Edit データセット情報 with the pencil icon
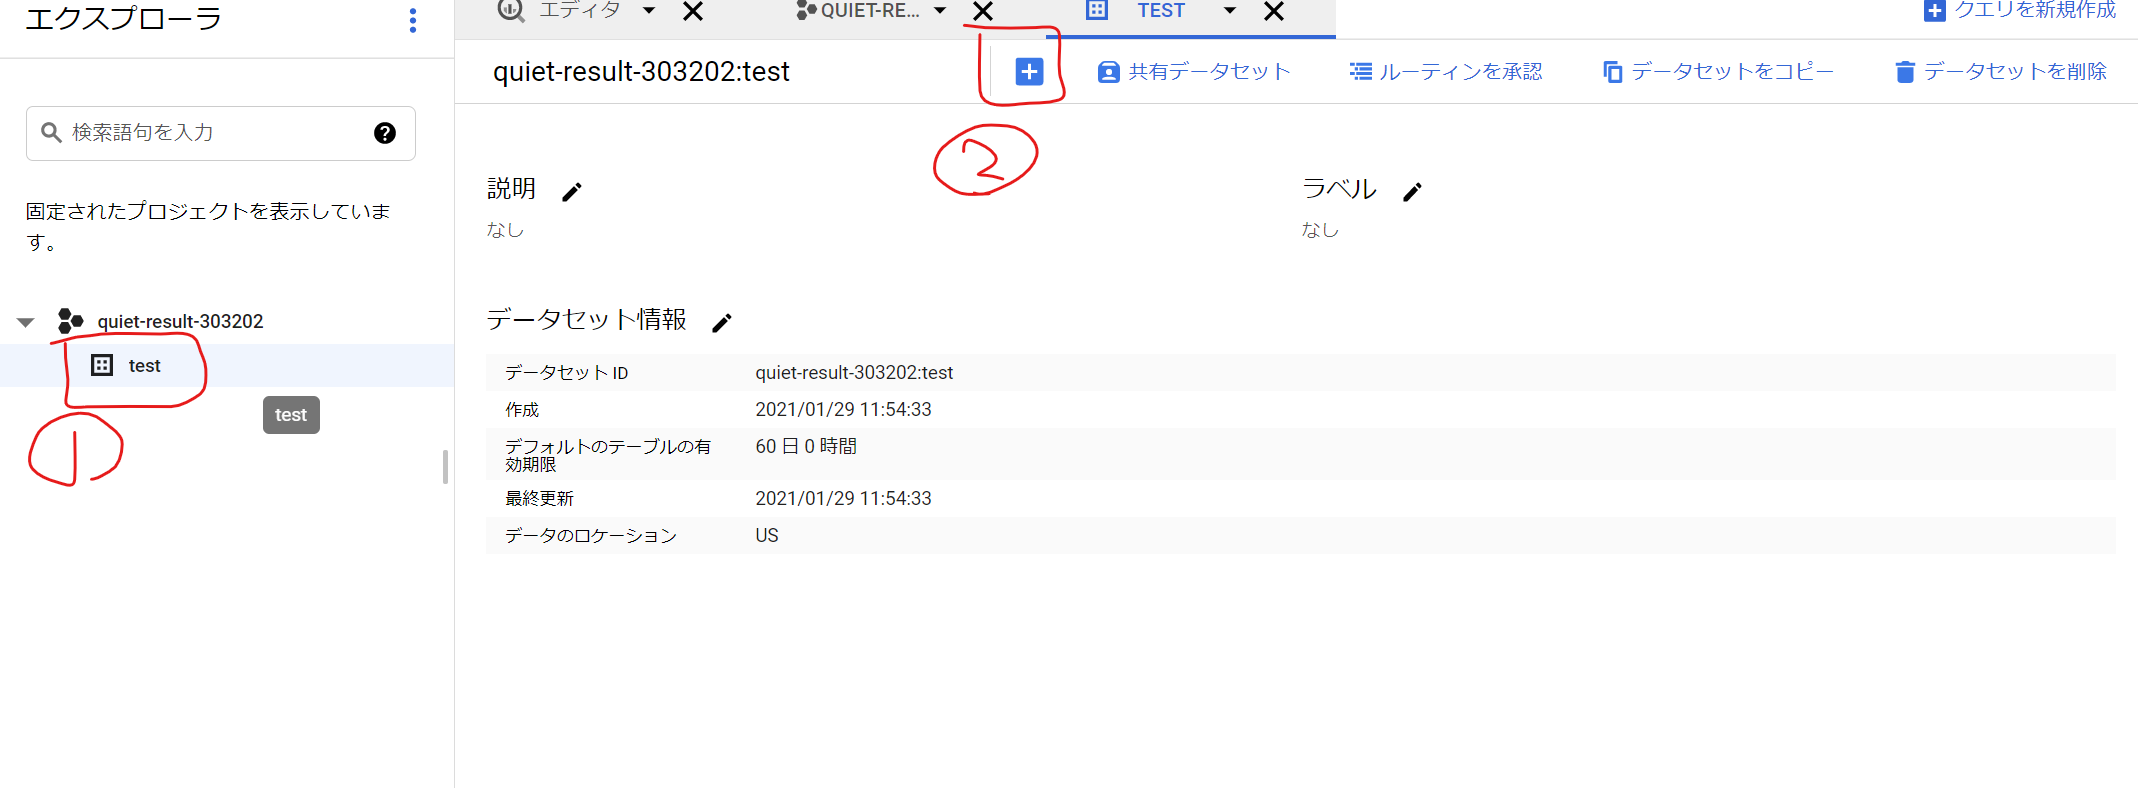Image resolution: width=2138 pixels, height=788 pixels. click(722, 322)
